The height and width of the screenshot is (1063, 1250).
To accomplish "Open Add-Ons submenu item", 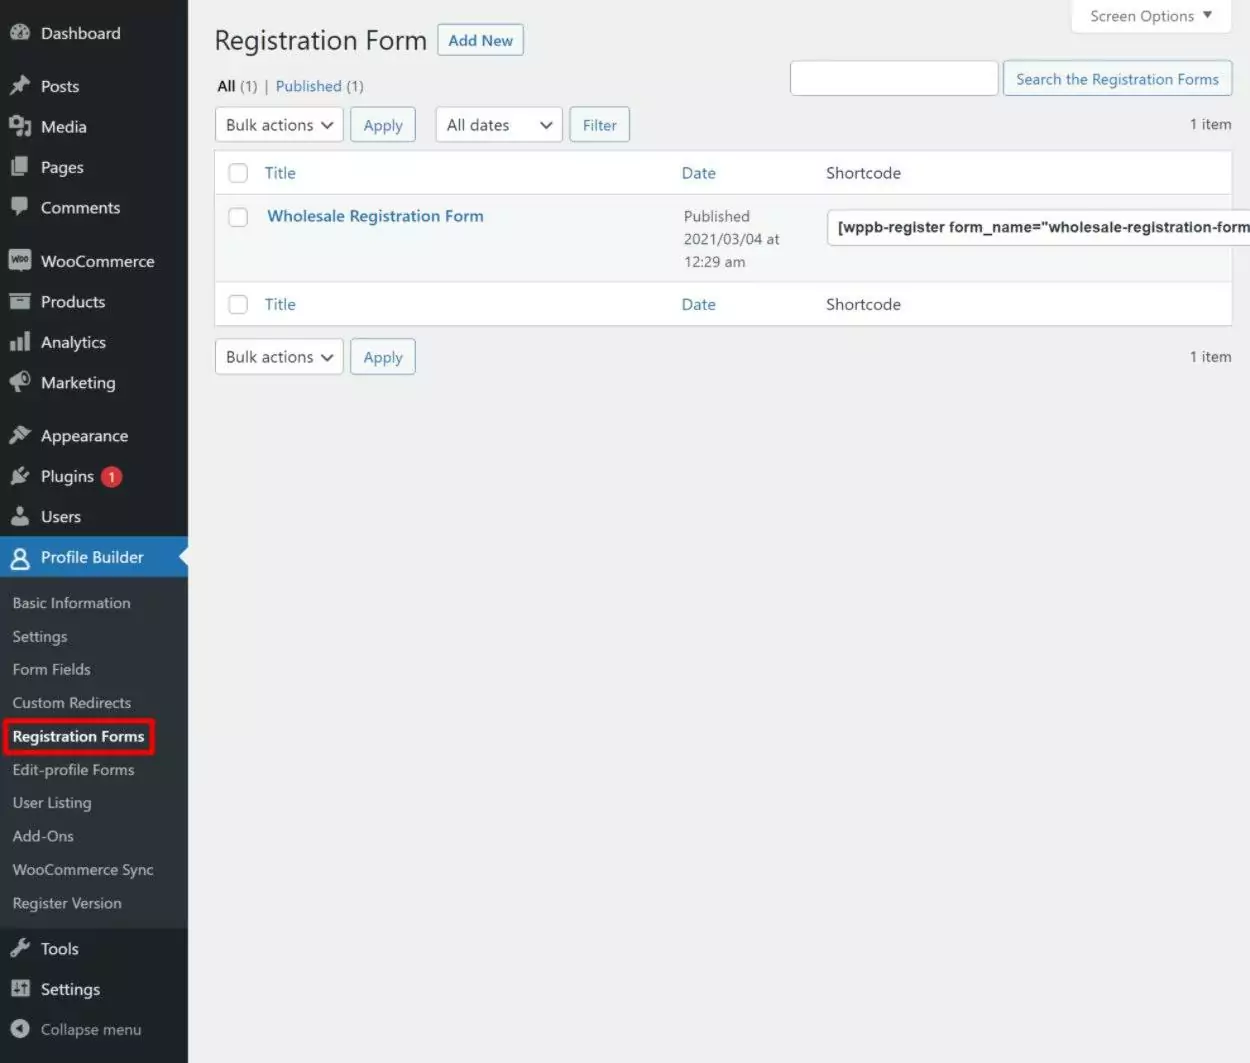I will point(43,836).
